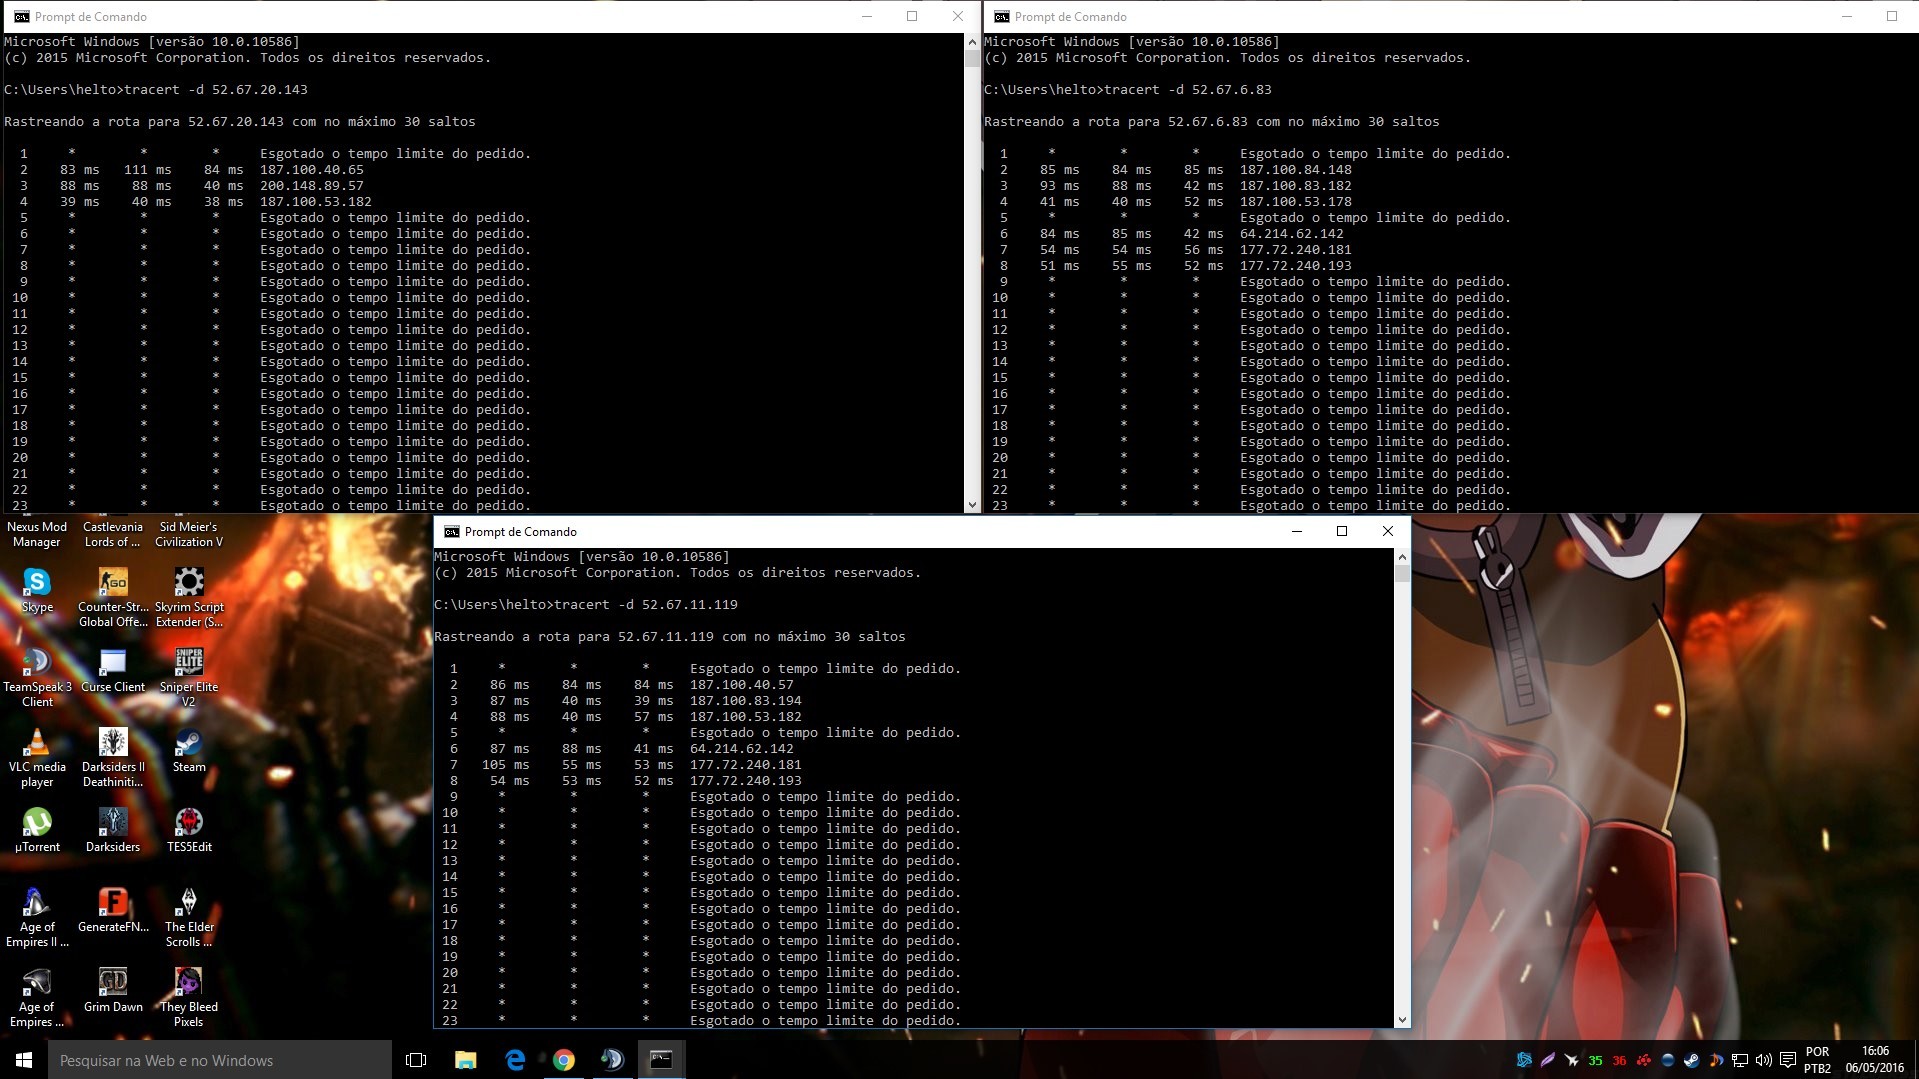The height and width of the screenshot is (1079, 1919).
Task: Select the µTorrent desktop icon
Action: point(37,824)
